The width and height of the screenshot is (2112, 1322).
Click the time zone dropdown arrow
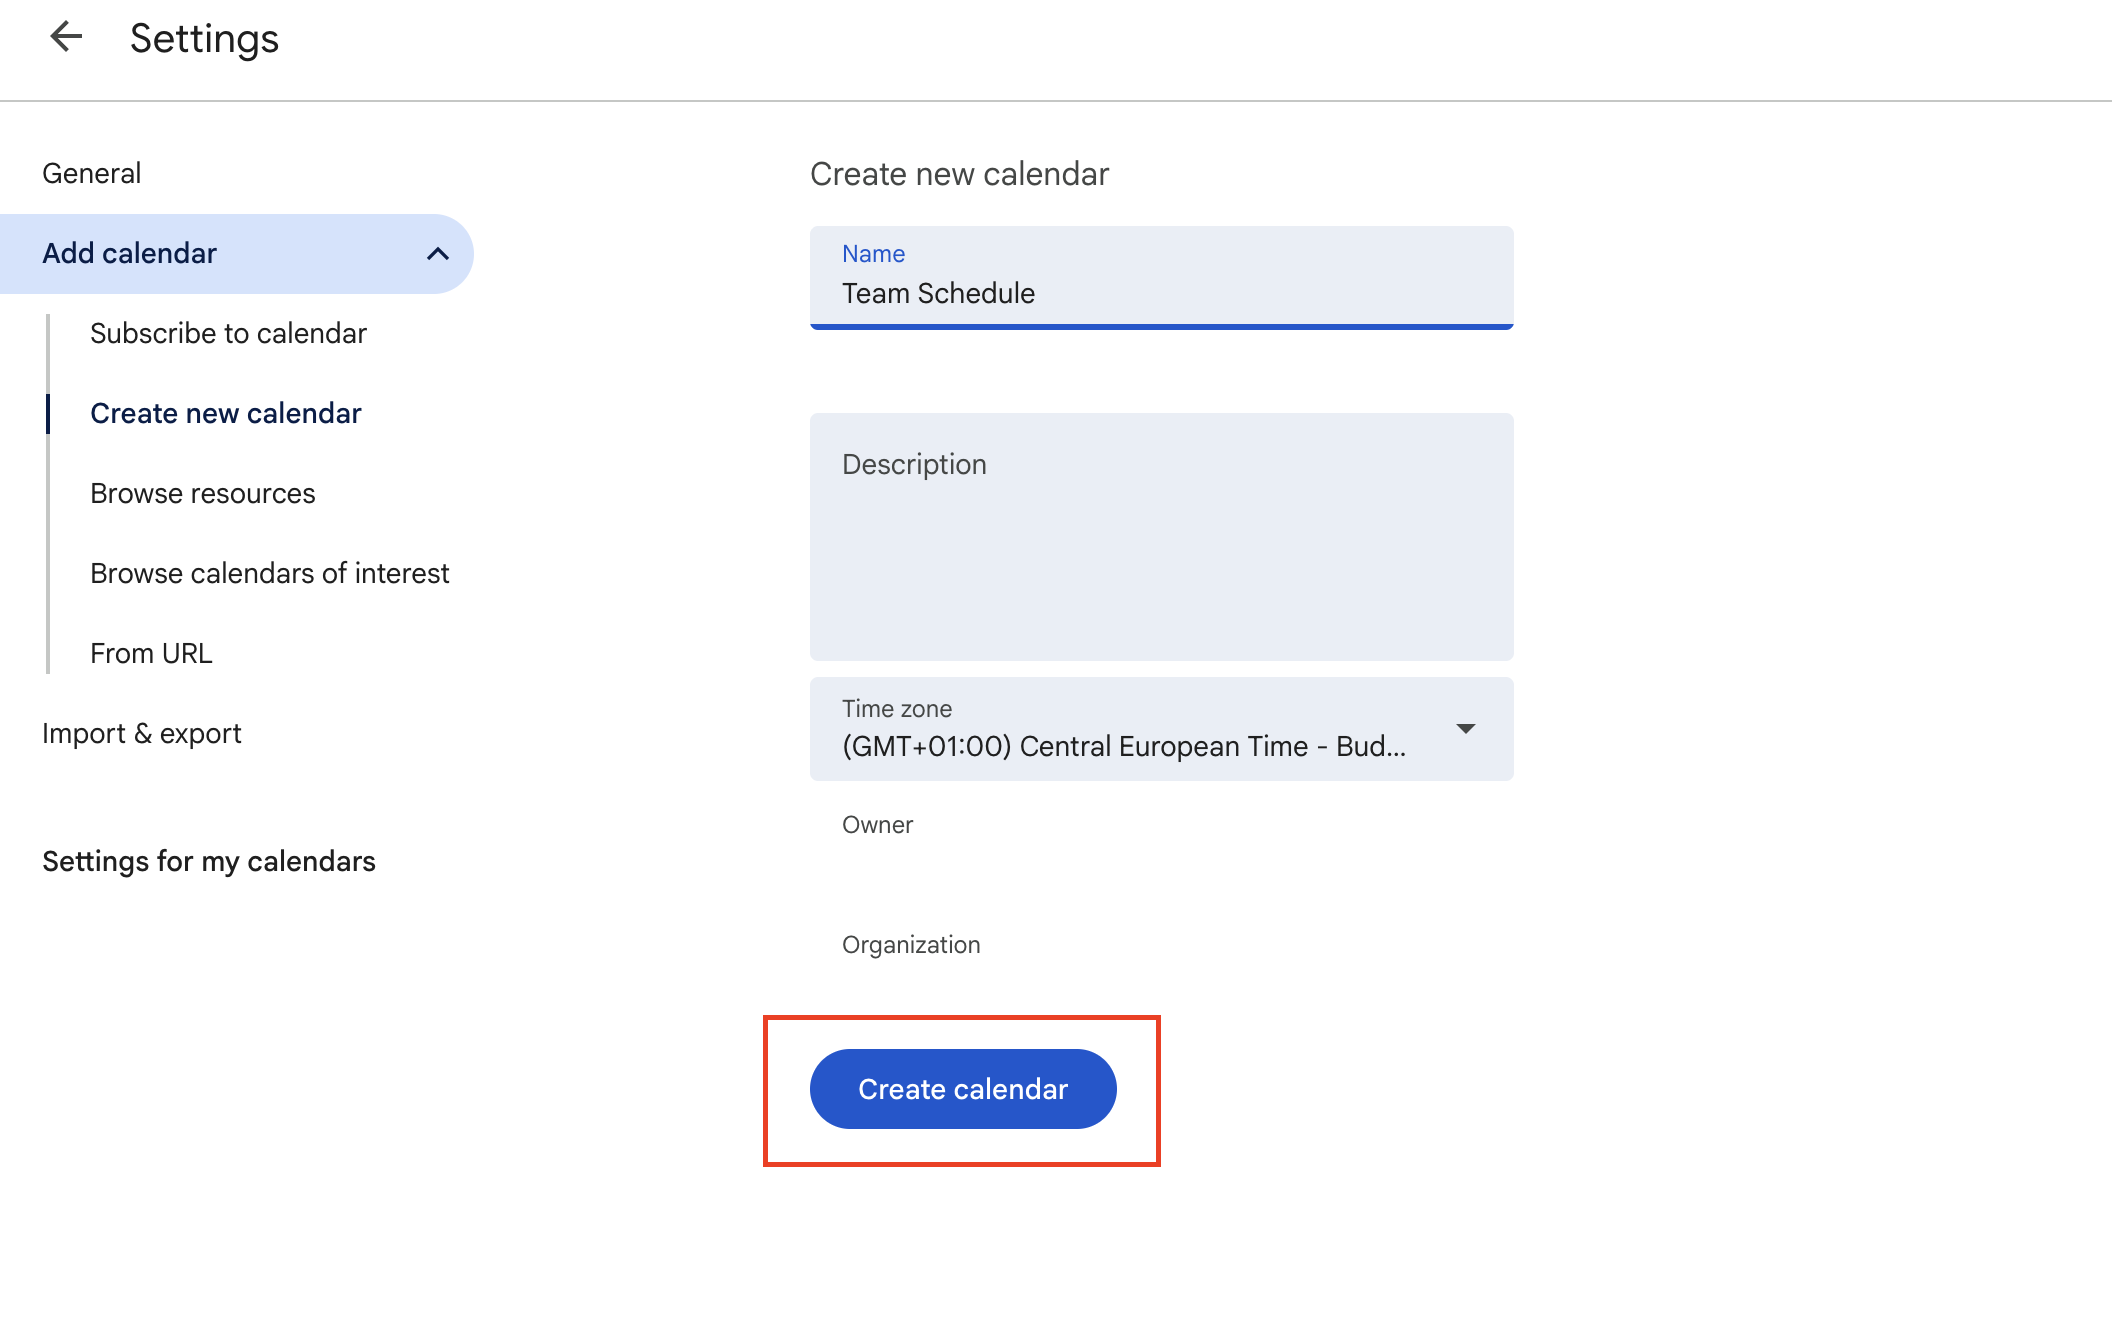pyautogui.click(x=1464, y=729)
